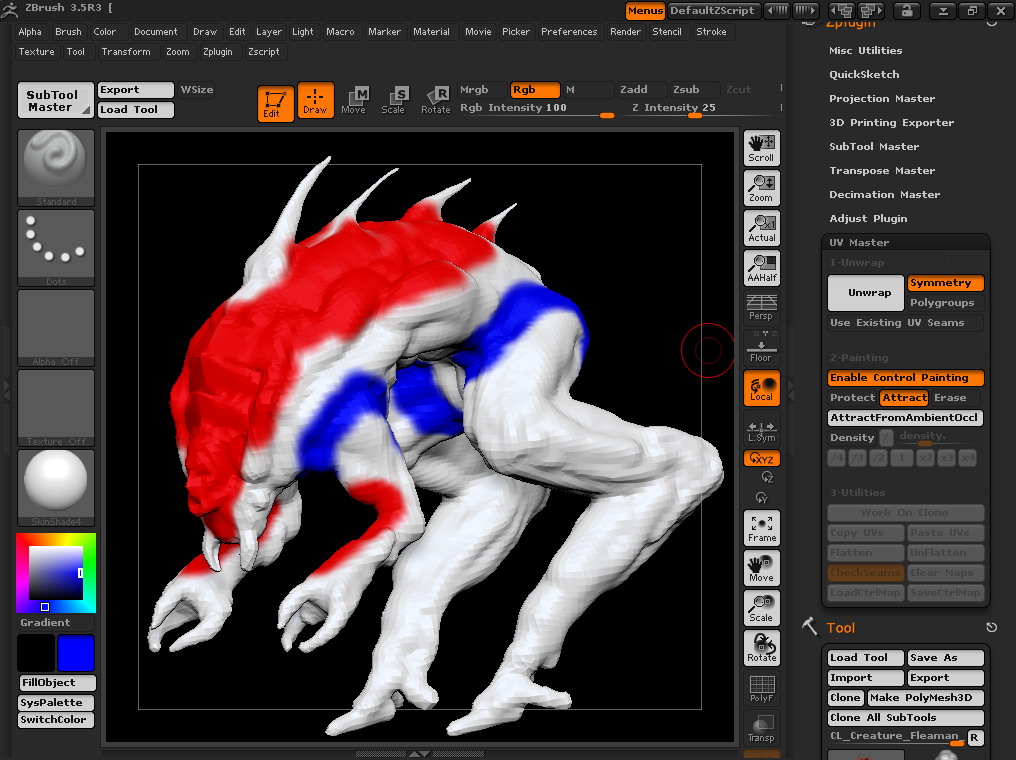Click the FillObject button

[x=57, y=683]
